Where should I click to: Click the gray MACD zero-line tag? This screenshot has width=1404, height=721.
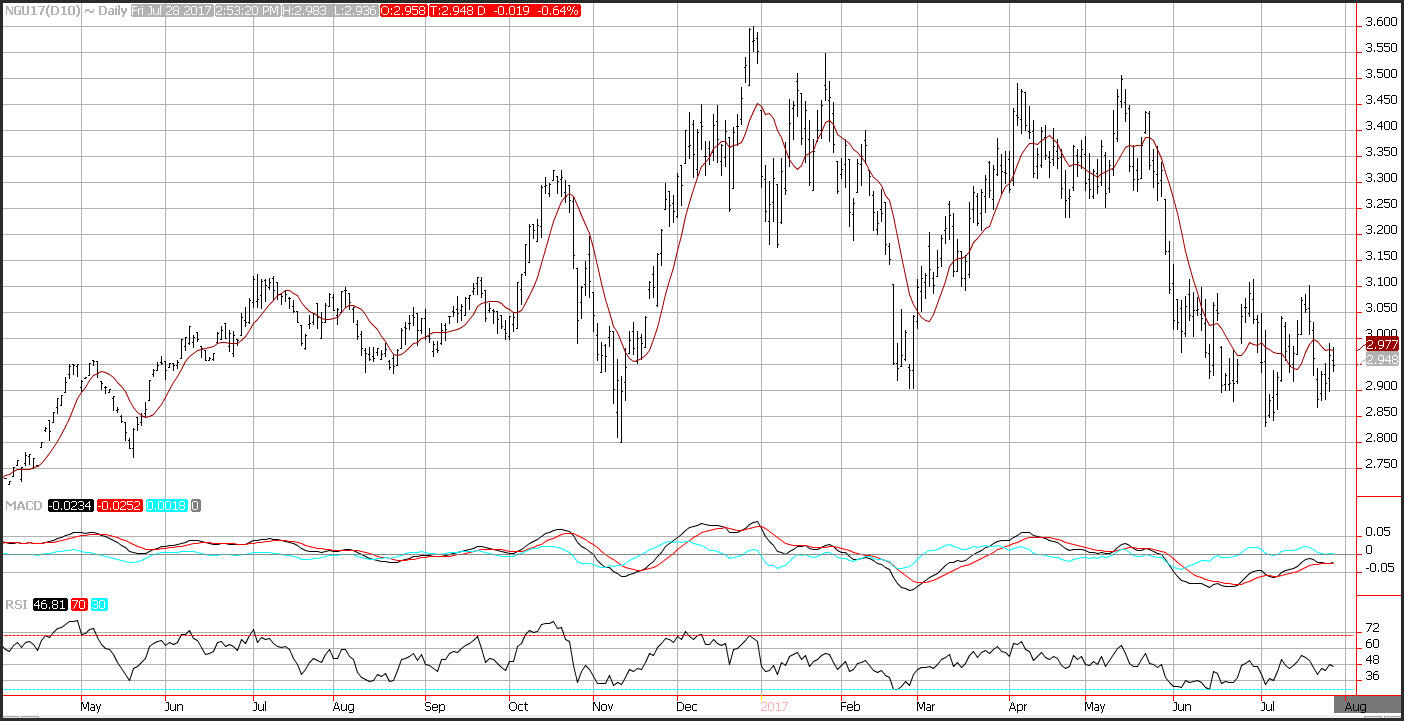pos(196,506)
